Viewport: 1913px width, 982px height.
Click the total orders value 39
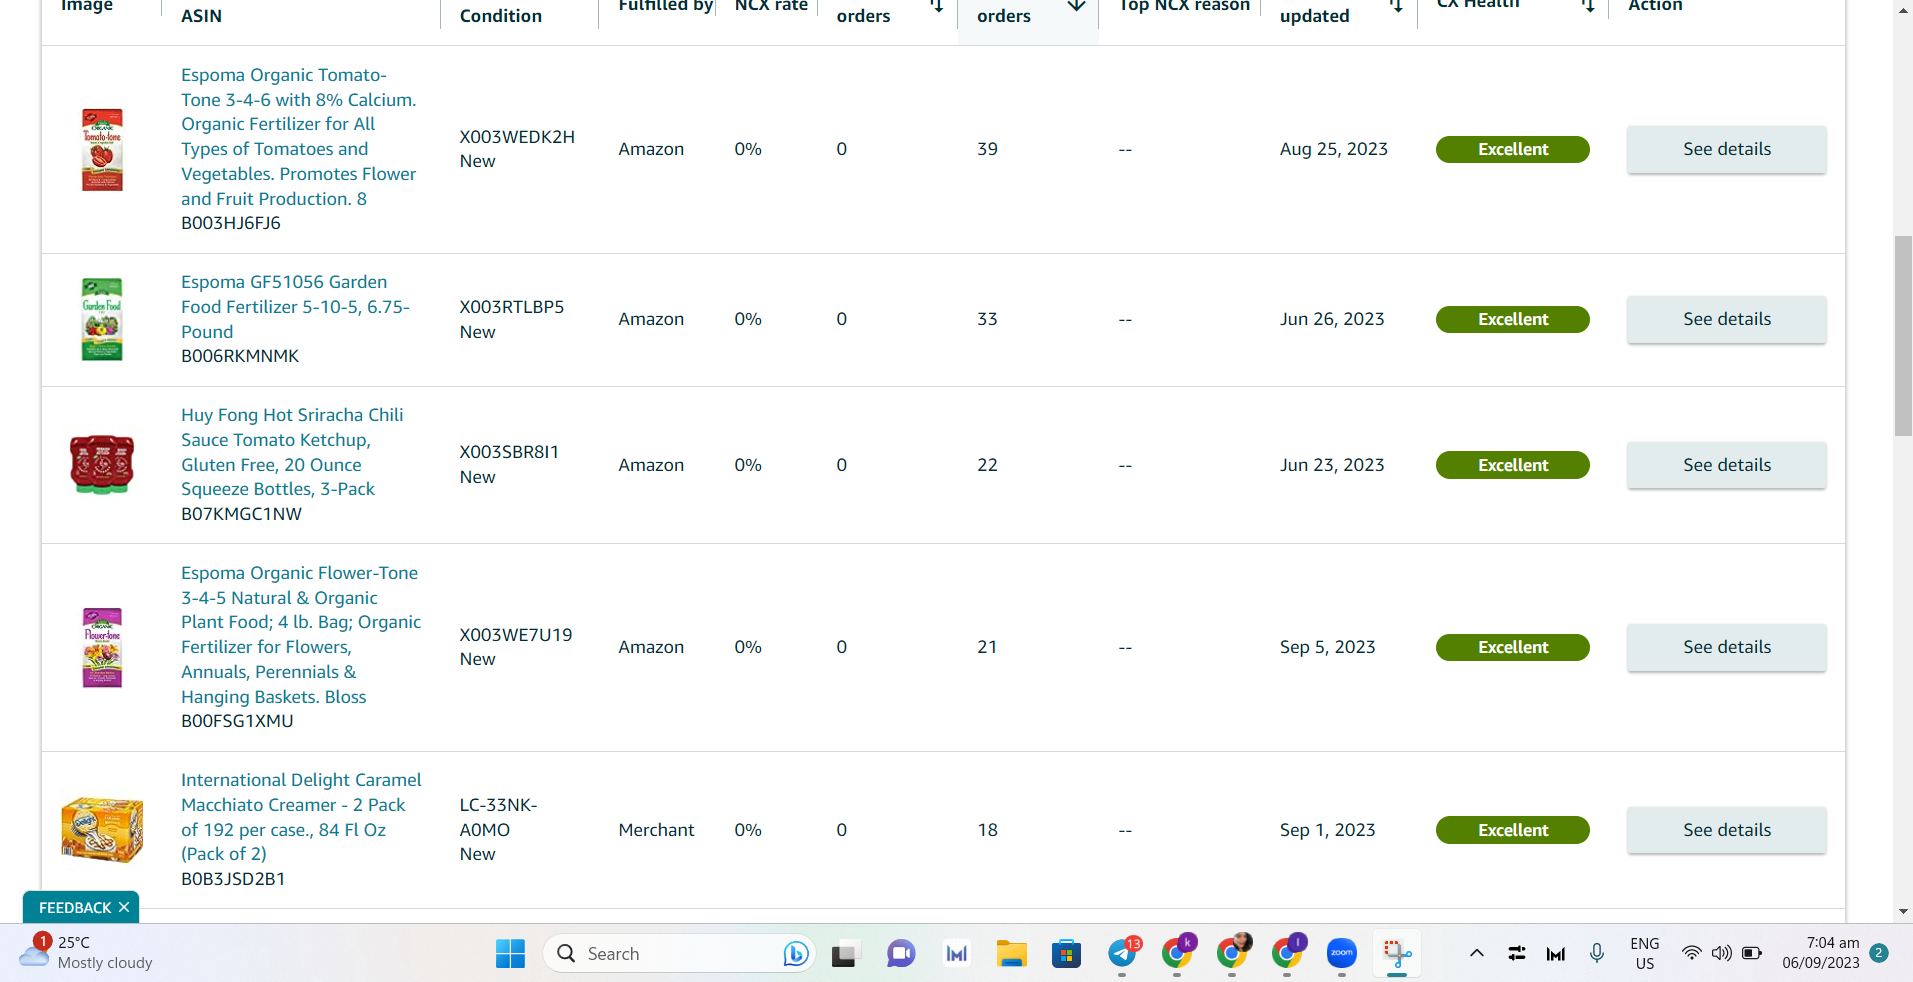point(987,149)
